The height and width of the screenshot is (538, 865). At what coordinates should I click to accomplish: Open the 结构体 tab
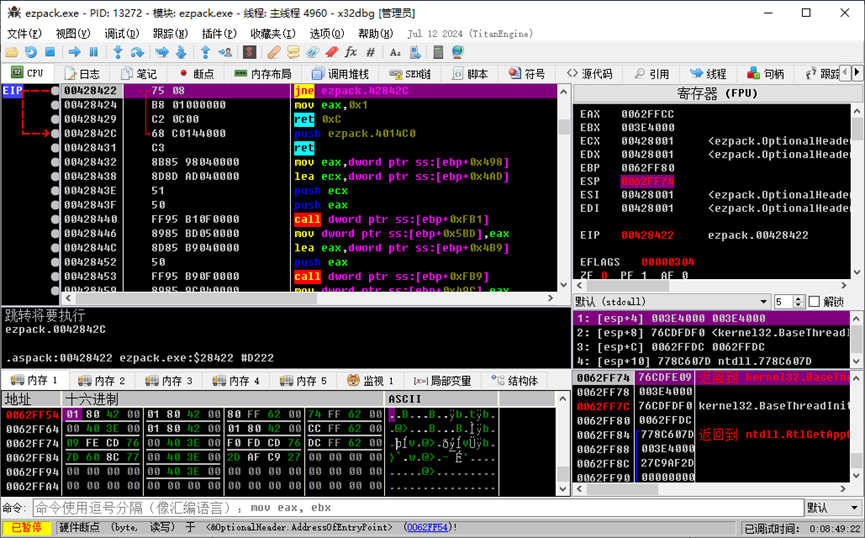coord(515,380)
